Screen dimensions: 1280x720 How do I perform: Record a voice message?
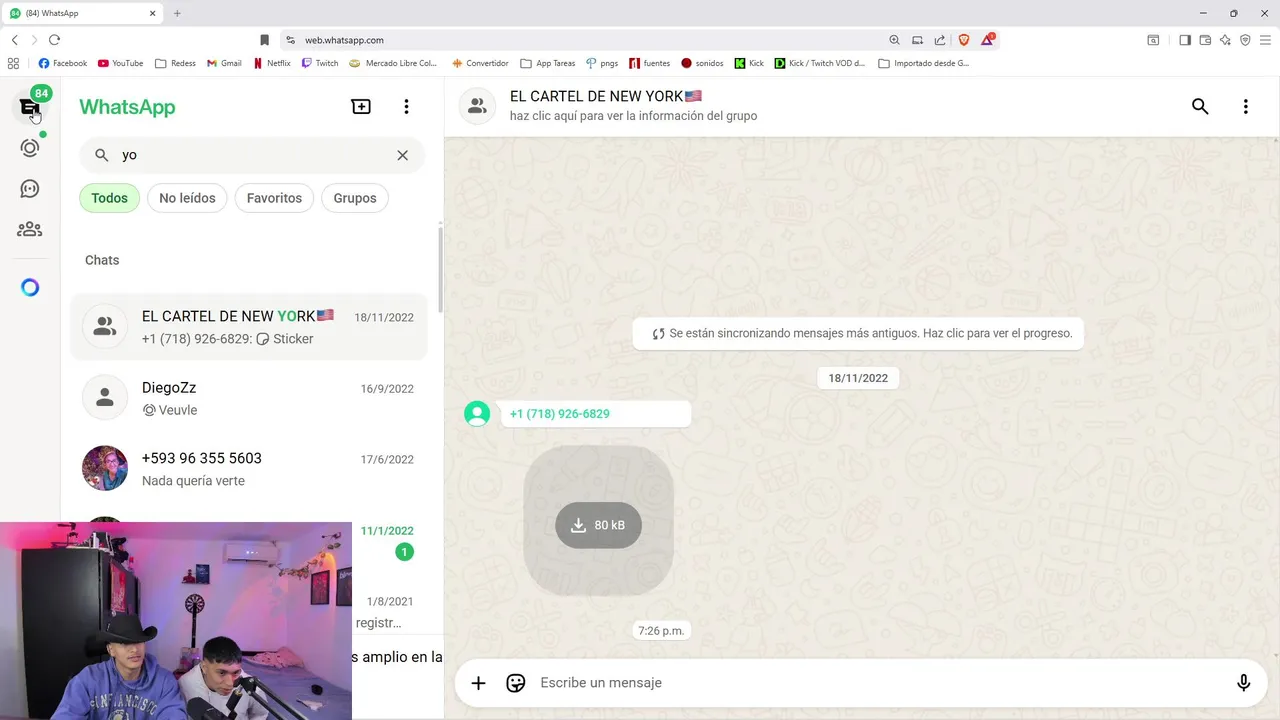[x=1243, y=683]
